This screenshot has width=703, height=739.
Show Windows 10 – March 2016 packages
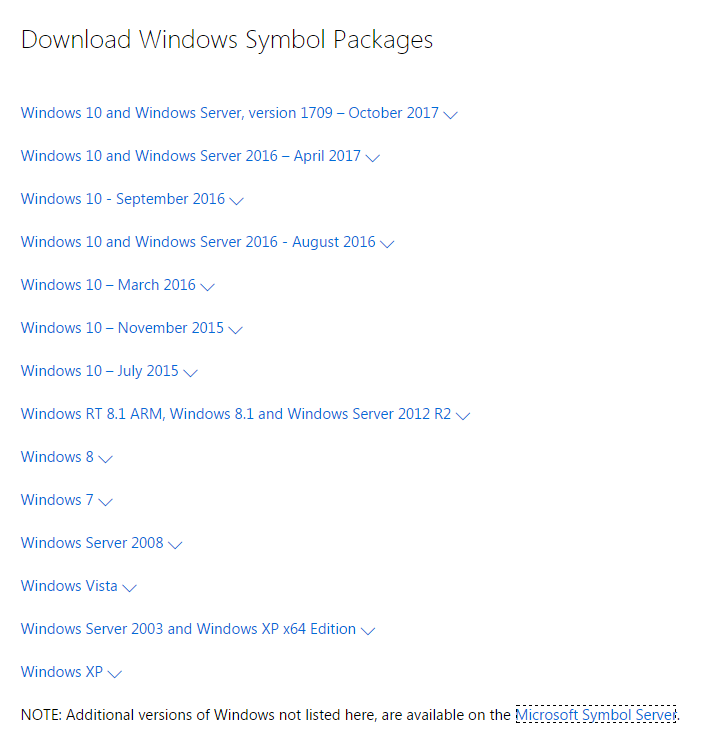pyautogui.click(x=117, y=285)
